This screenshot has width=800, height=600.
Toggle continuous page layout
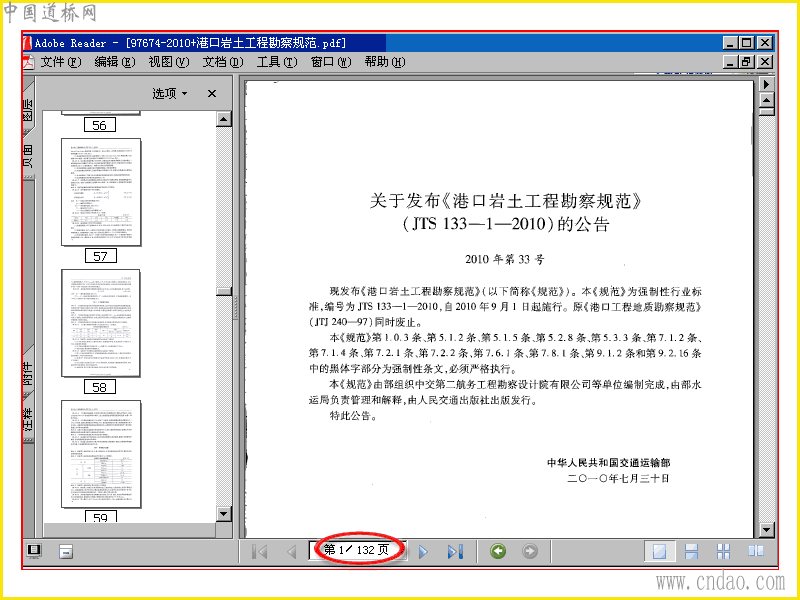pos(691,552)
